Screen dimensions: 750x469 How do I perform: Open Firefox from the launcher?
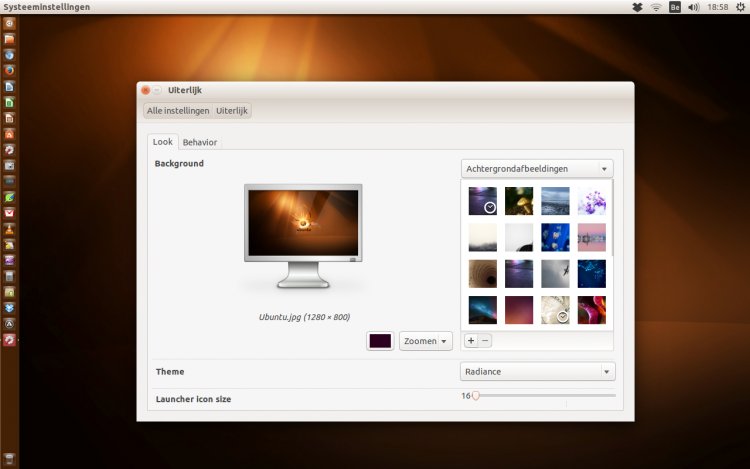(x=9, y=70)
